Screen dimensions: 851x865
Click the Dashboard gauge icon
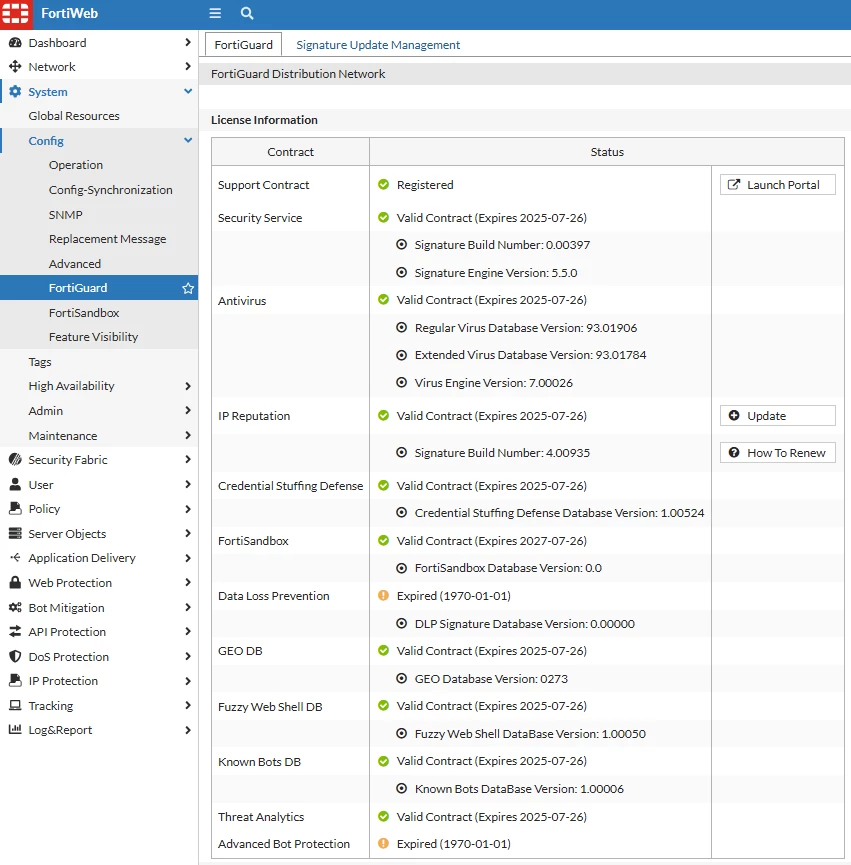pyautogui.click(x=15, y=42)
